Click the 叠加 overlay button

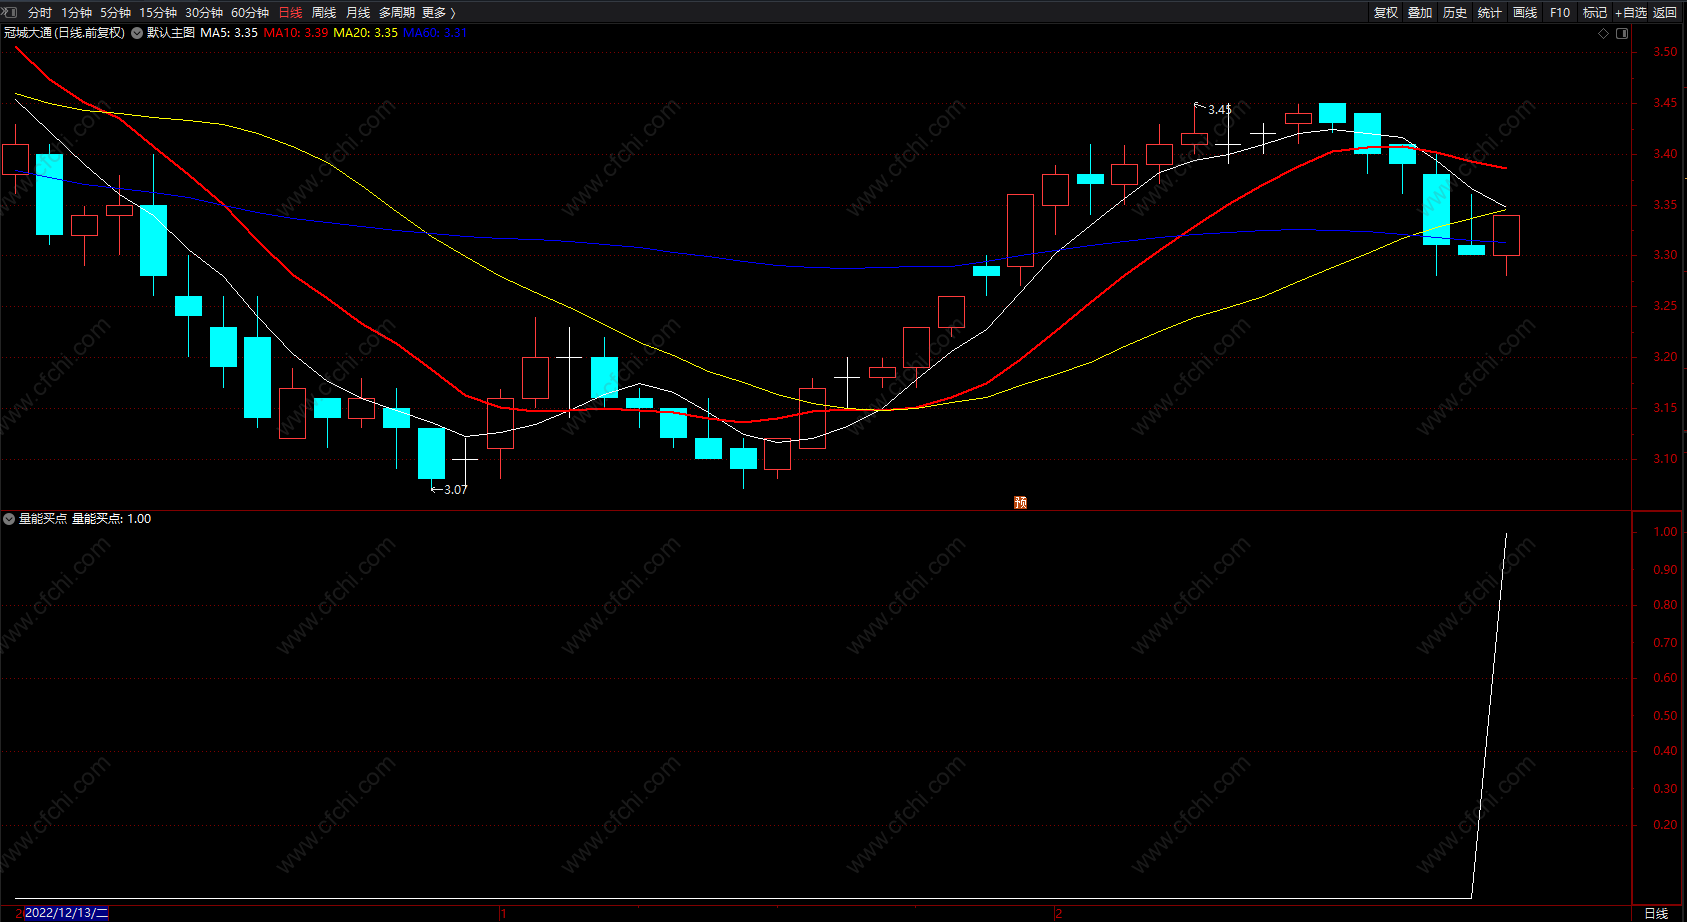pos(1420,13)
